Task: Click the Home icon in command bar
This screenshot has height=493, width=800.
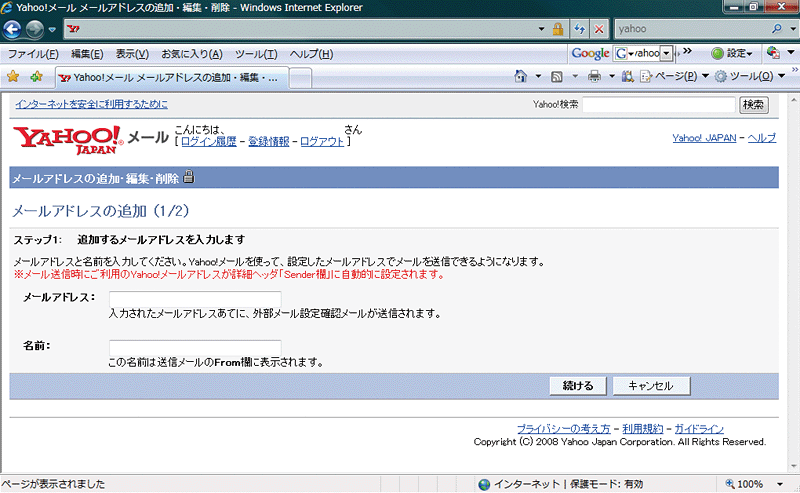Action: point(520,77)
